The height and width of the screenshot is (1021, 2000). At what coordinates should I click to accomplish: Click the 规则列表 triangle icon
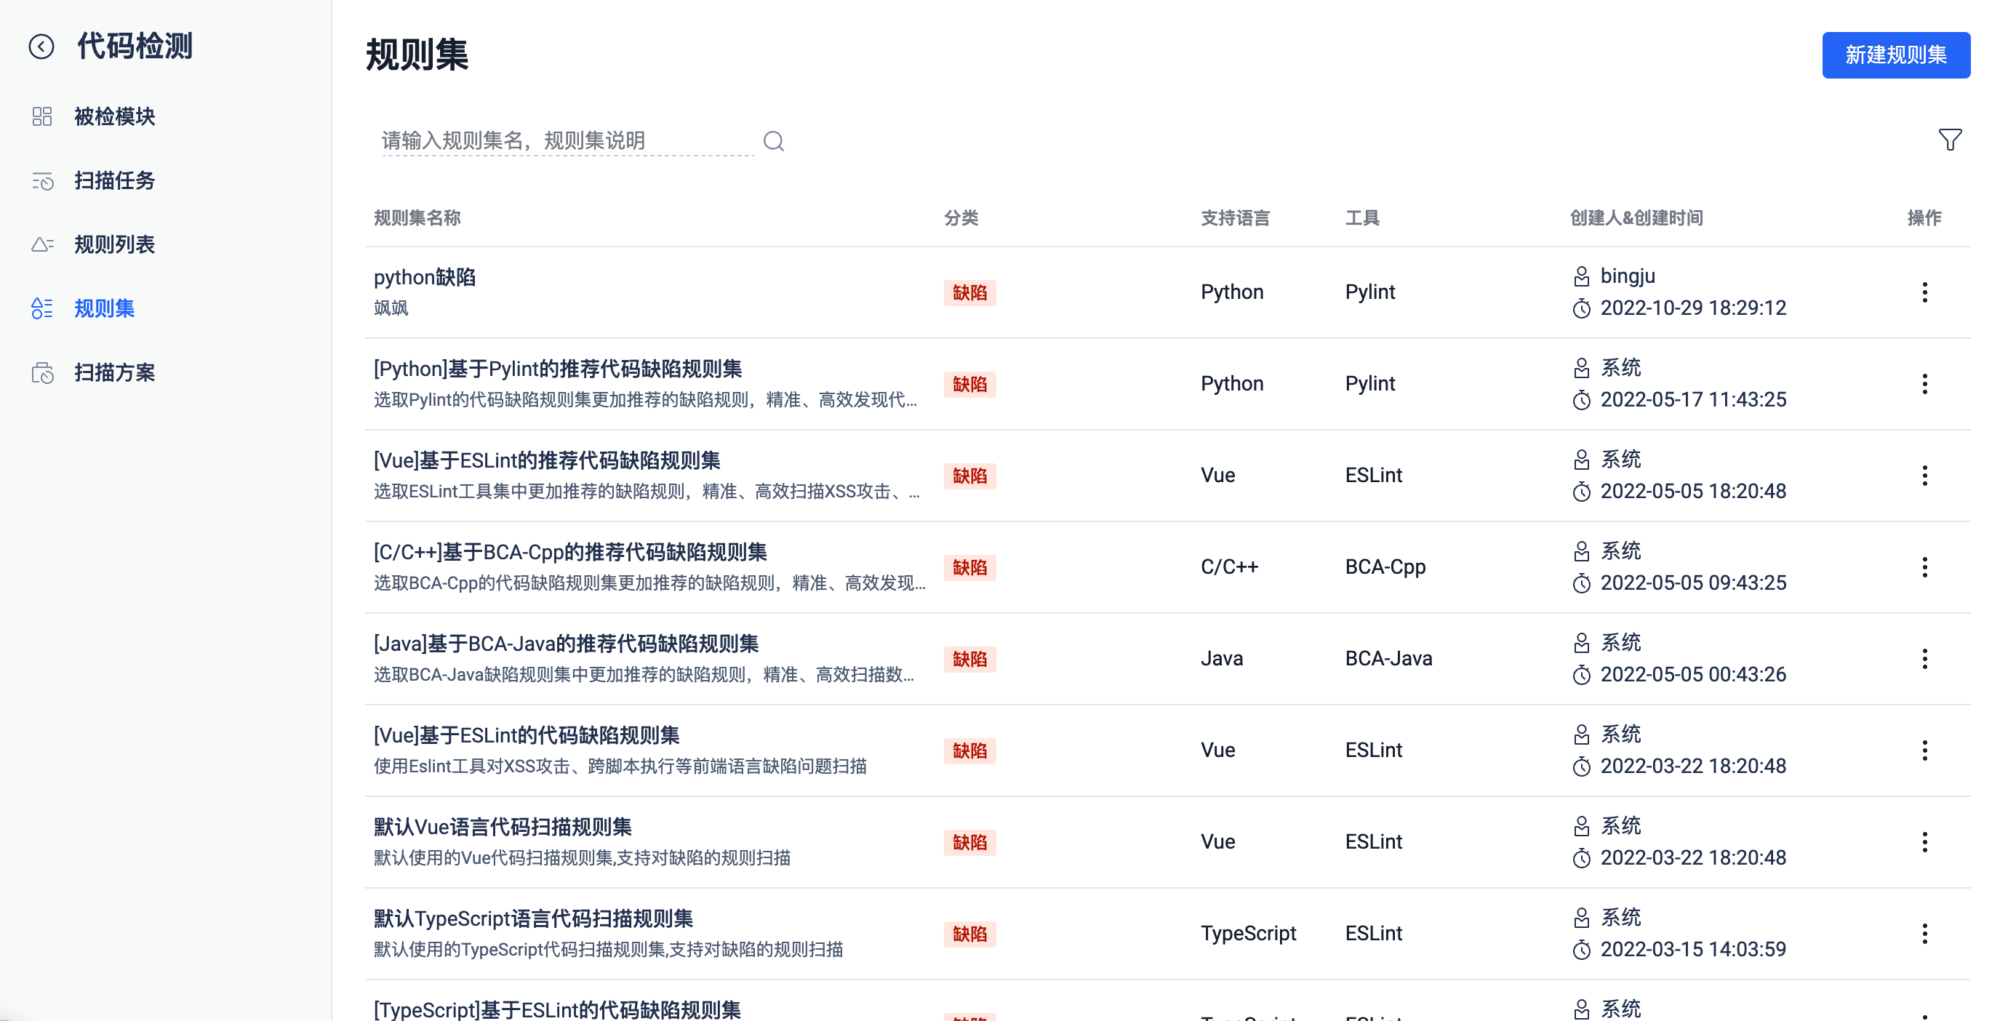coord(42,245)
